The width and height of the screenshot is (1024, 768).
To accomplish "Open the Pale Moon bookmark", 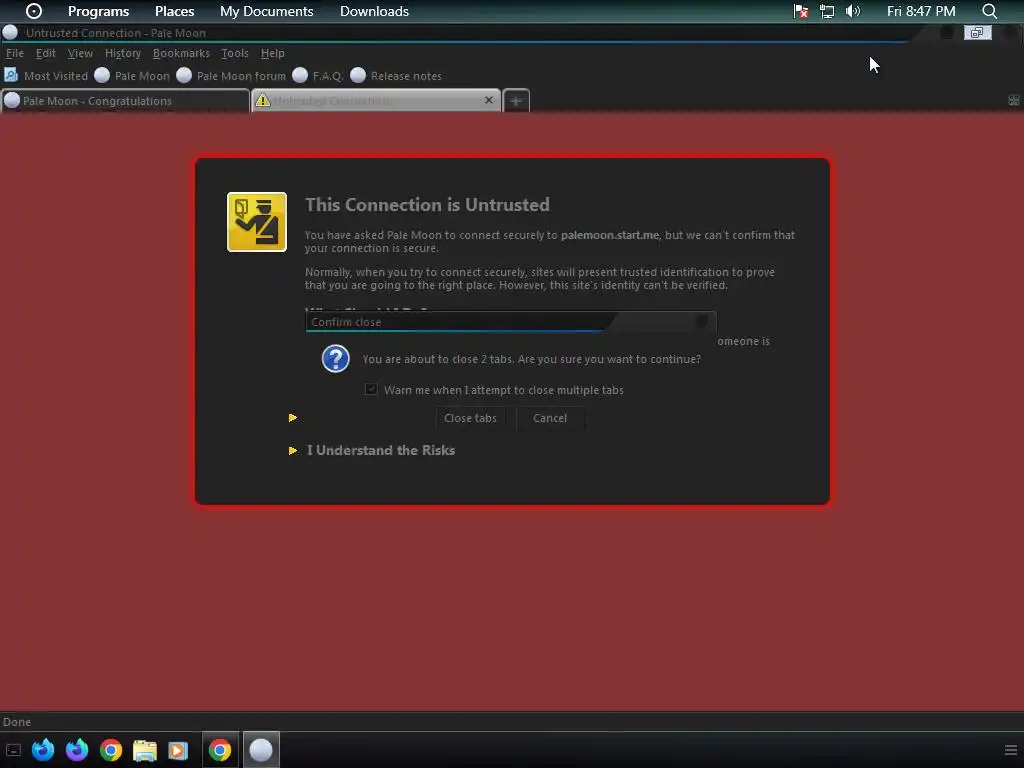I will pyautogui.click(x=133, y=76).
